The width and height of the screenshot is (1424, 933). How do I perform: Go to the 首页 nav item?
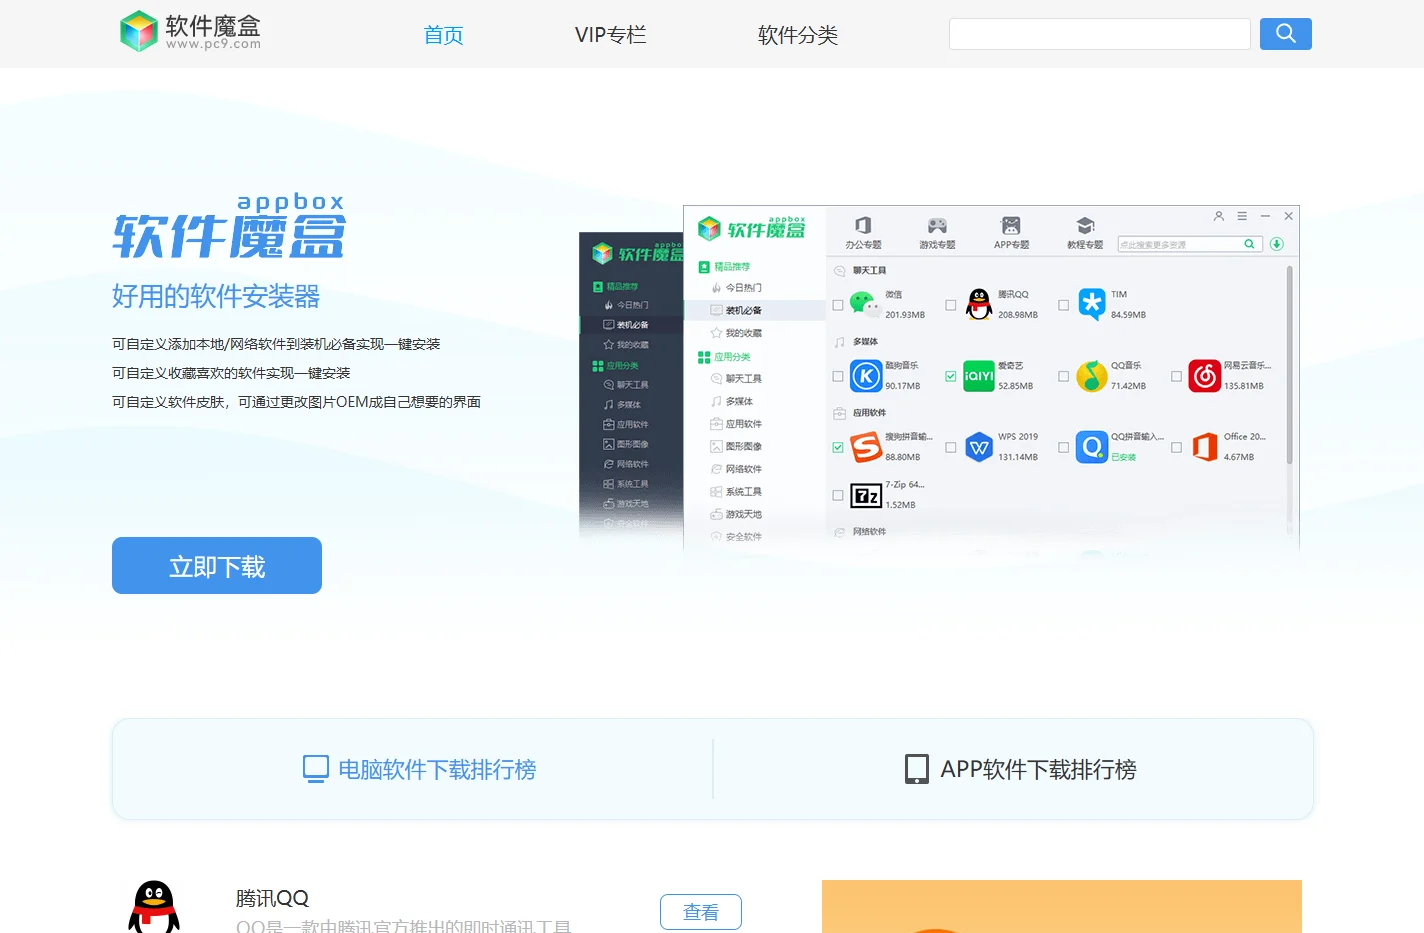click(444, 35)
